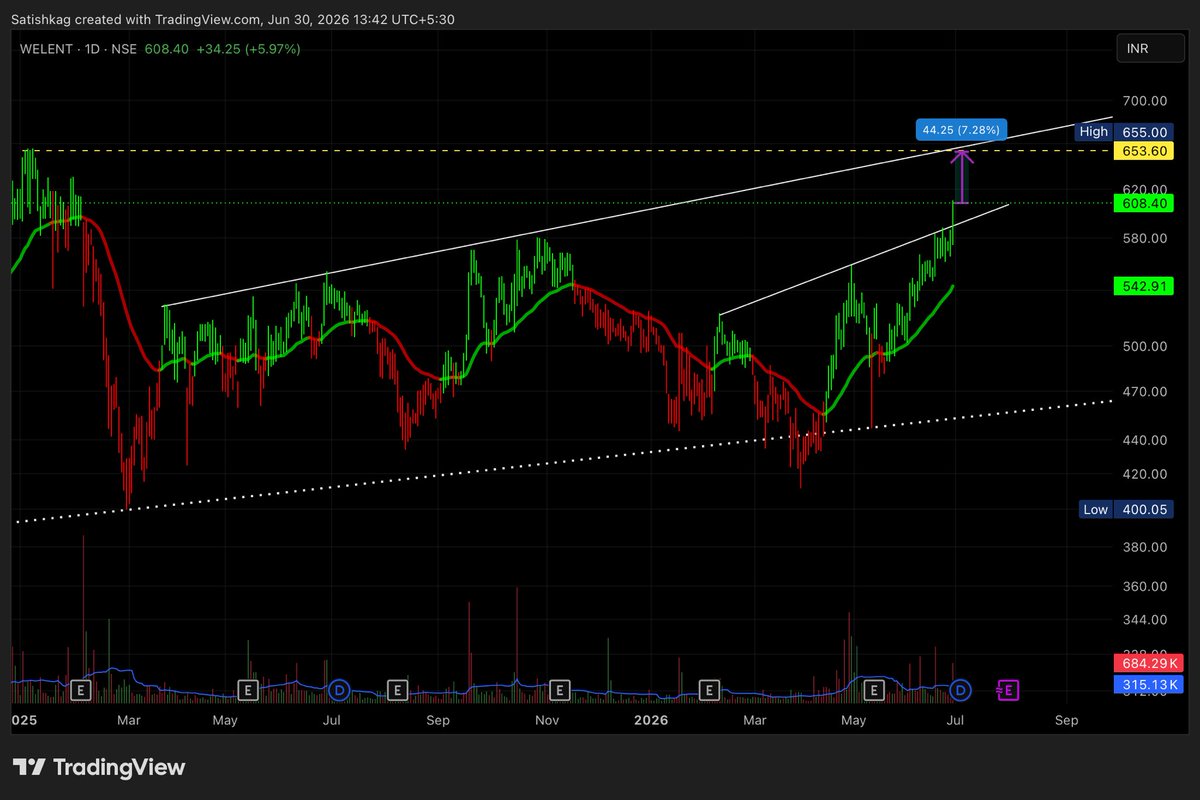Click the earnings E marker between Jul and Sep 2025

point(397,690)
